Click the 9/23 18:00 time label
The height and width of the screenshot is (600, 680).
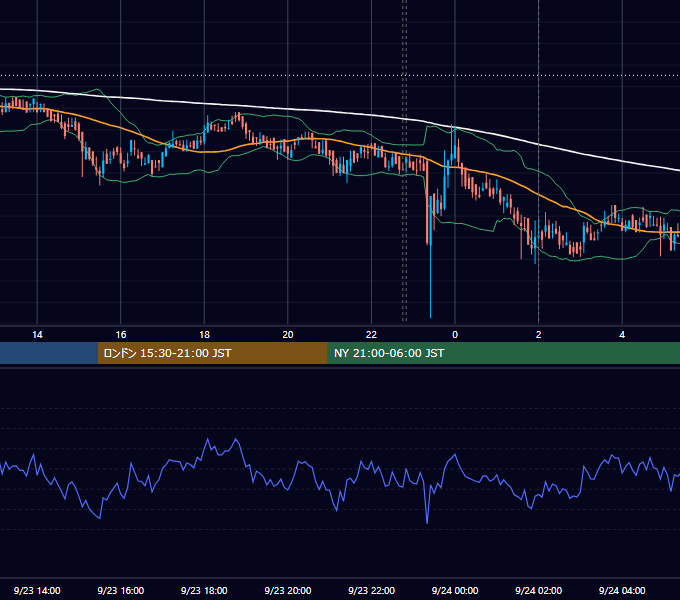coord(204,590)
